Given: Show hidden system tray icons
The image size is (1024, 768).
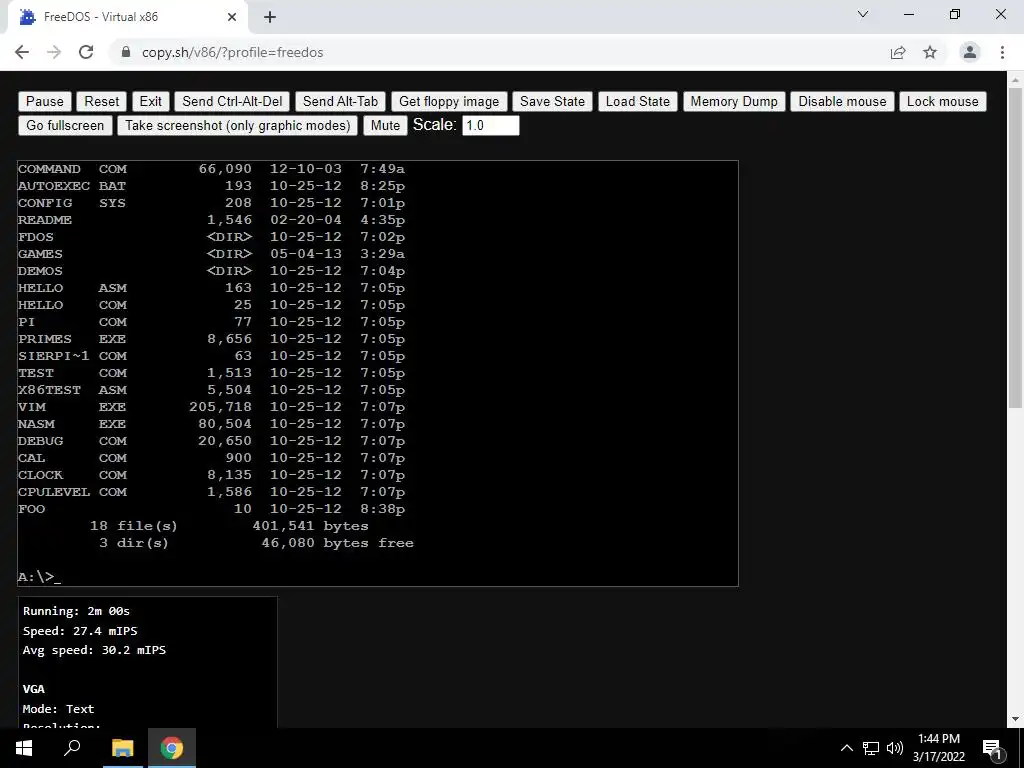Looking at the screenshot, I should (x=846, y=748).
